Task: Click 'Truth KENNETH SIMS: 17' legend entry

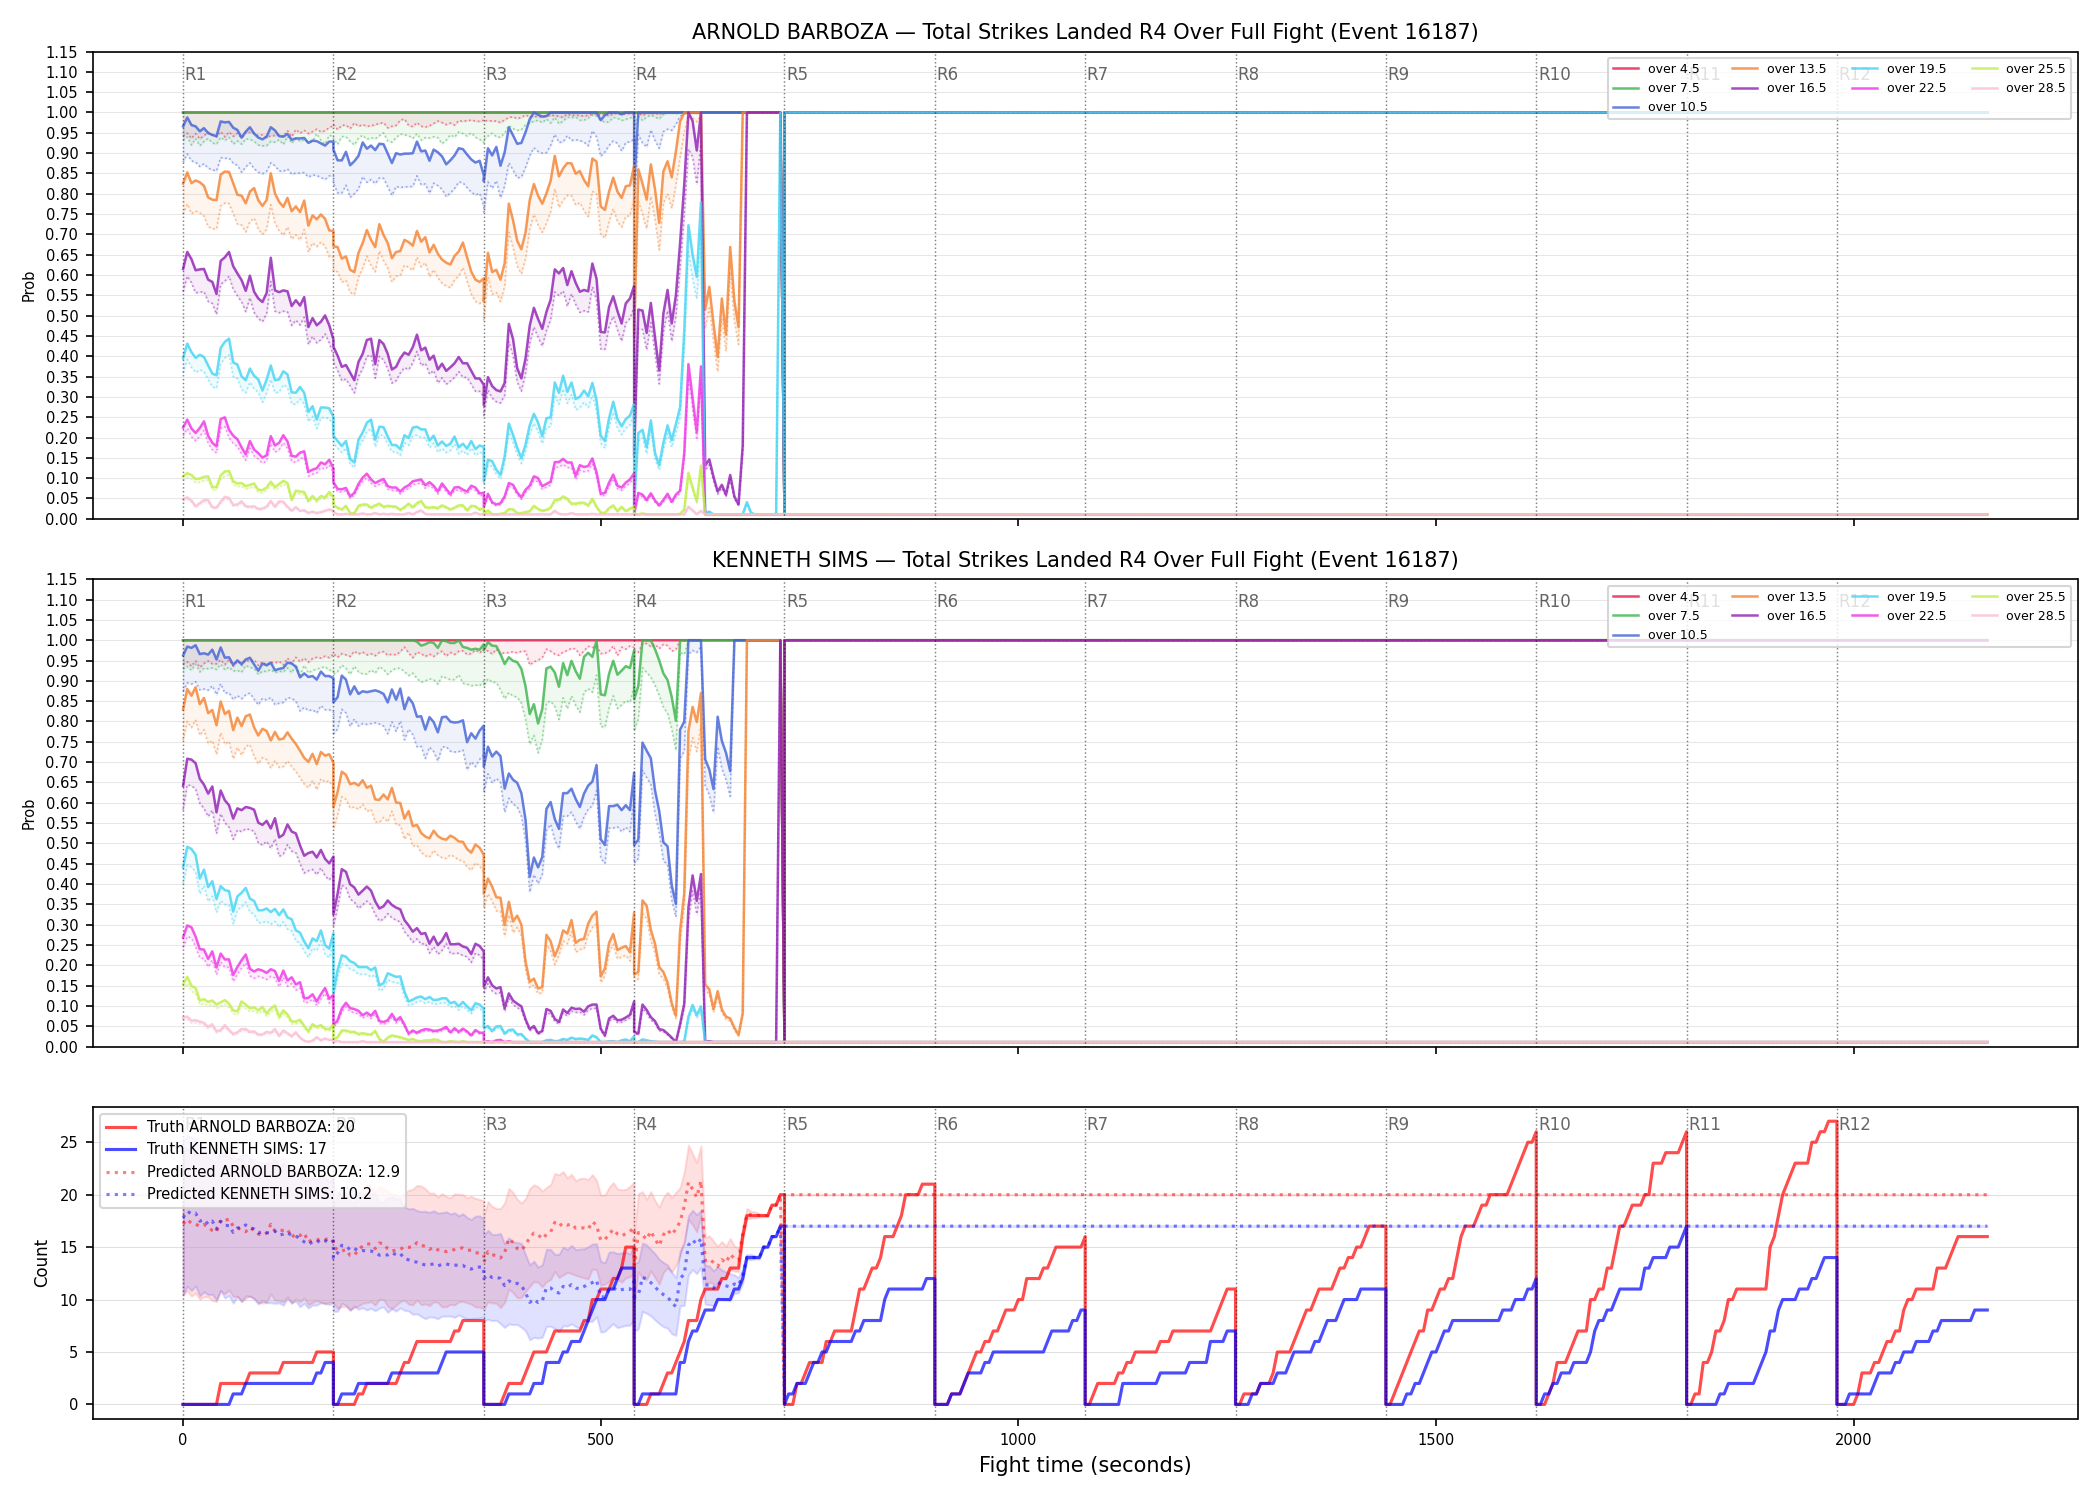Action: (216, 1148)
